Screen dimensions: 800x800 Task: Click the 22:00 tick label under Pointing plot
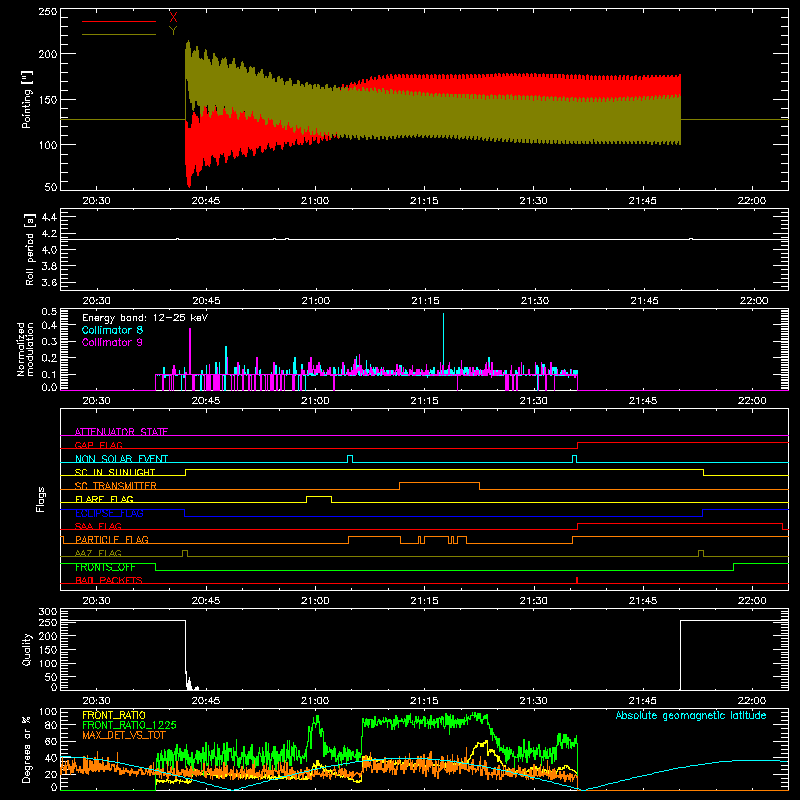point(752,201)
